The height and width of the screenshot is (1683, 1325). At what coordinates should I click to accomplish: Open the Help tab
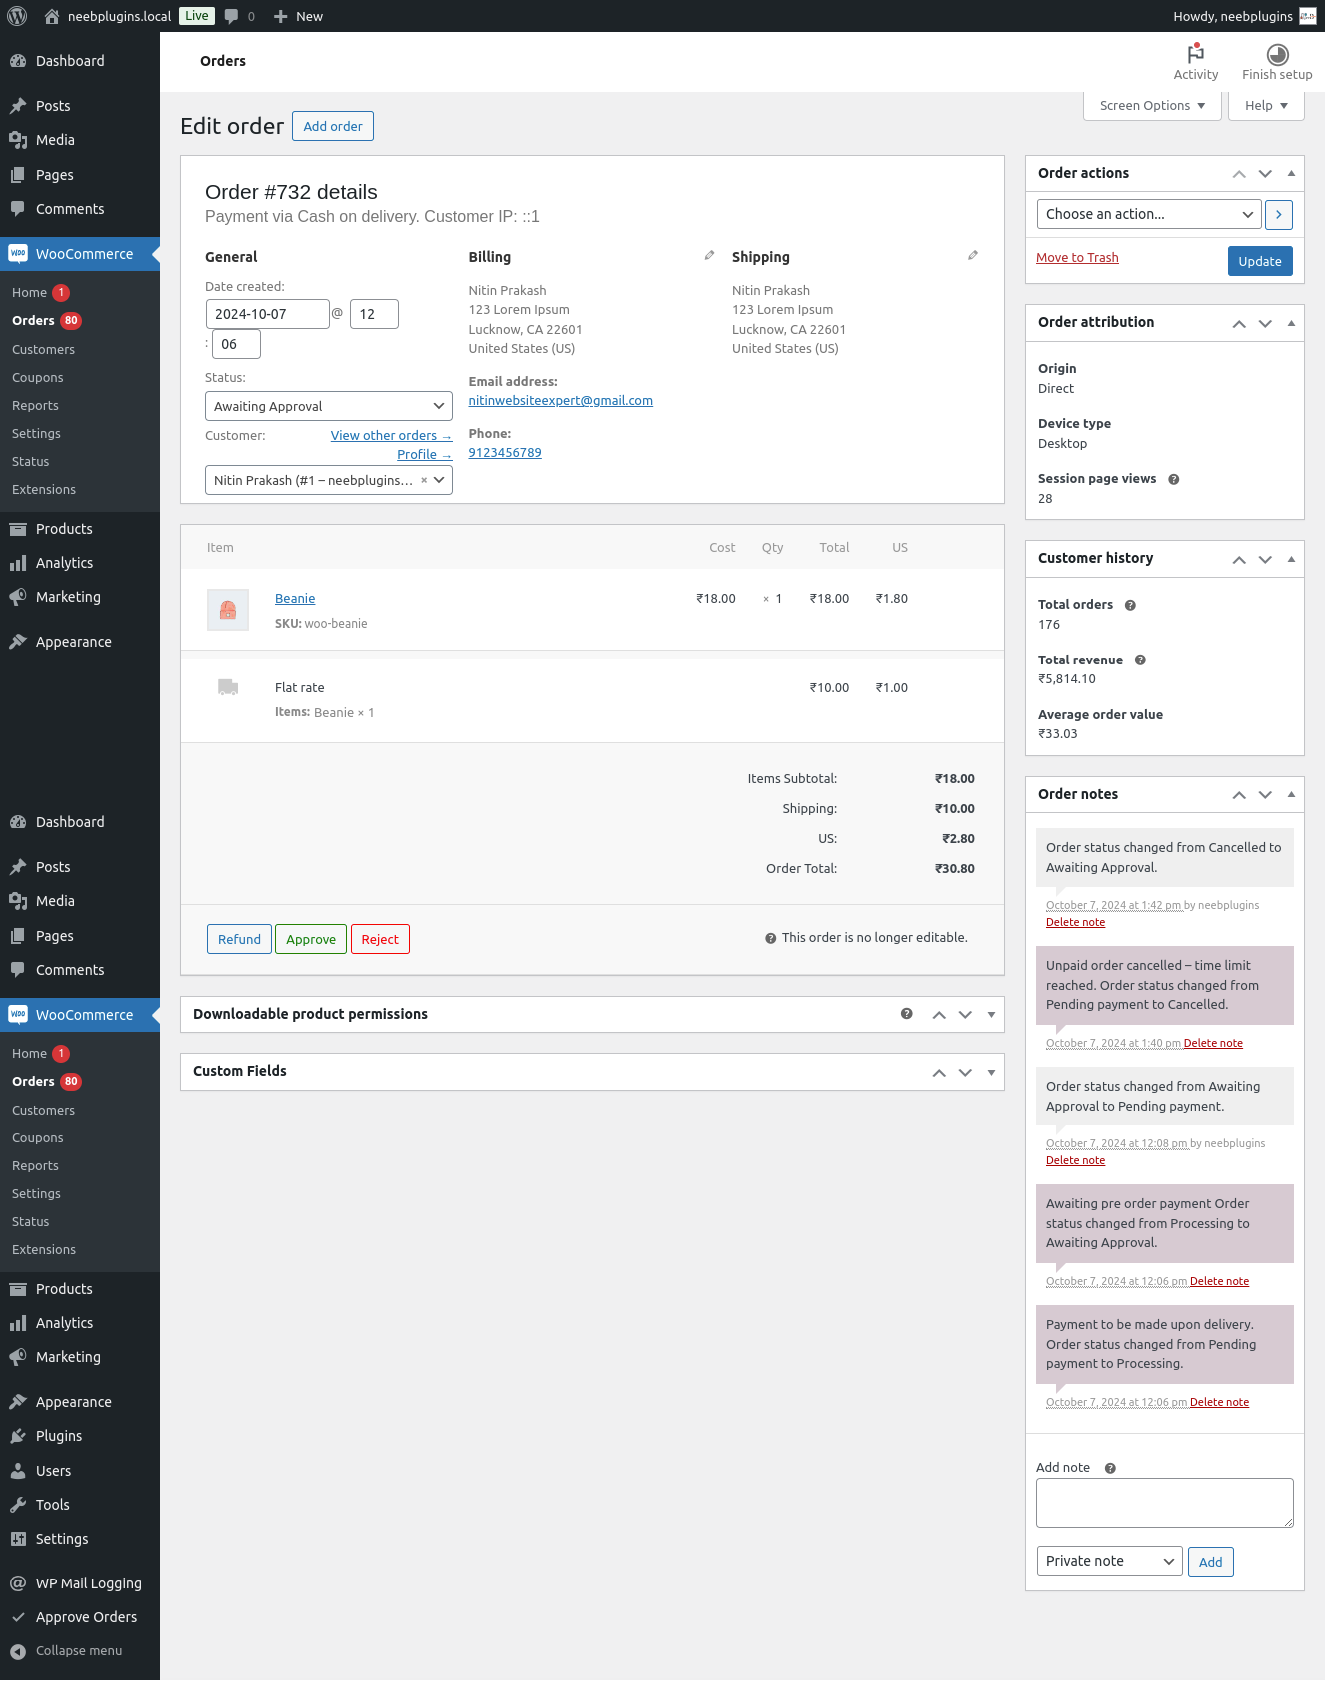1266,106
